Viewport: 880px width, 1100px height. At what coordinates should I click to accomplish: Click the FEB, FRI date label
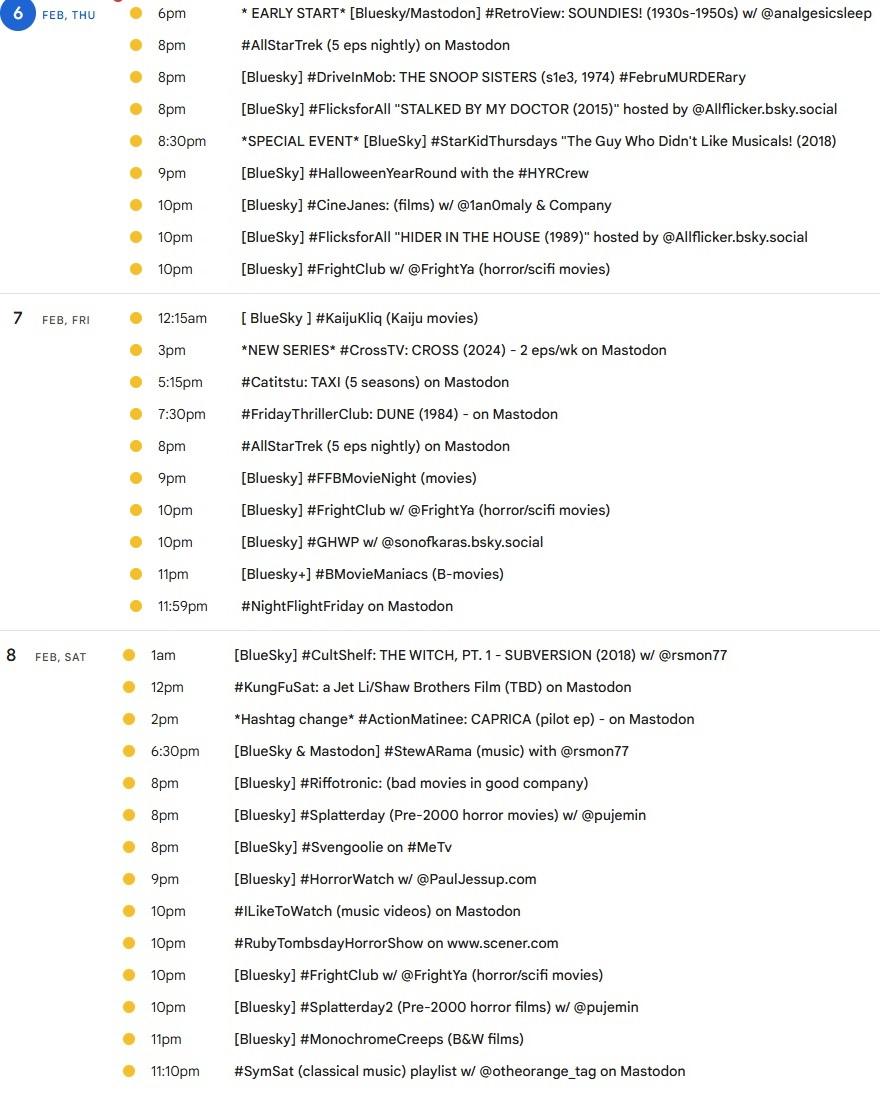pyautogui.click(x=66, y=320)
